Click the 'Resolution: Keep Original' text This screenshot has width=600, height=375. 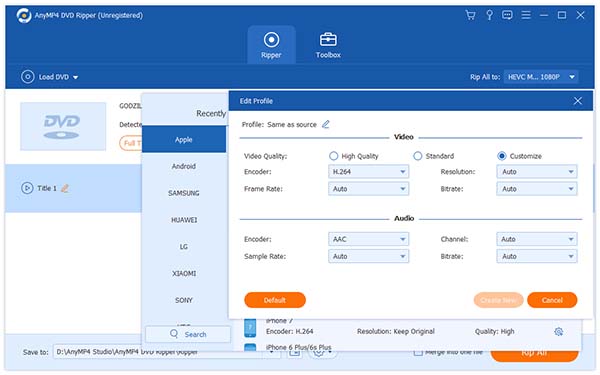[396, 331]
